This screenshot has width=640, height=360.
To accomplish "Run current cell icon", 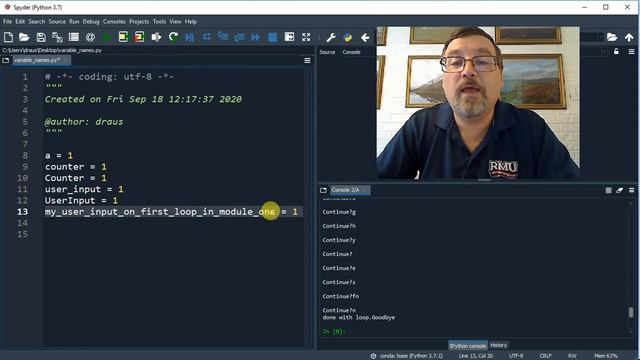I will coord(123,37).
